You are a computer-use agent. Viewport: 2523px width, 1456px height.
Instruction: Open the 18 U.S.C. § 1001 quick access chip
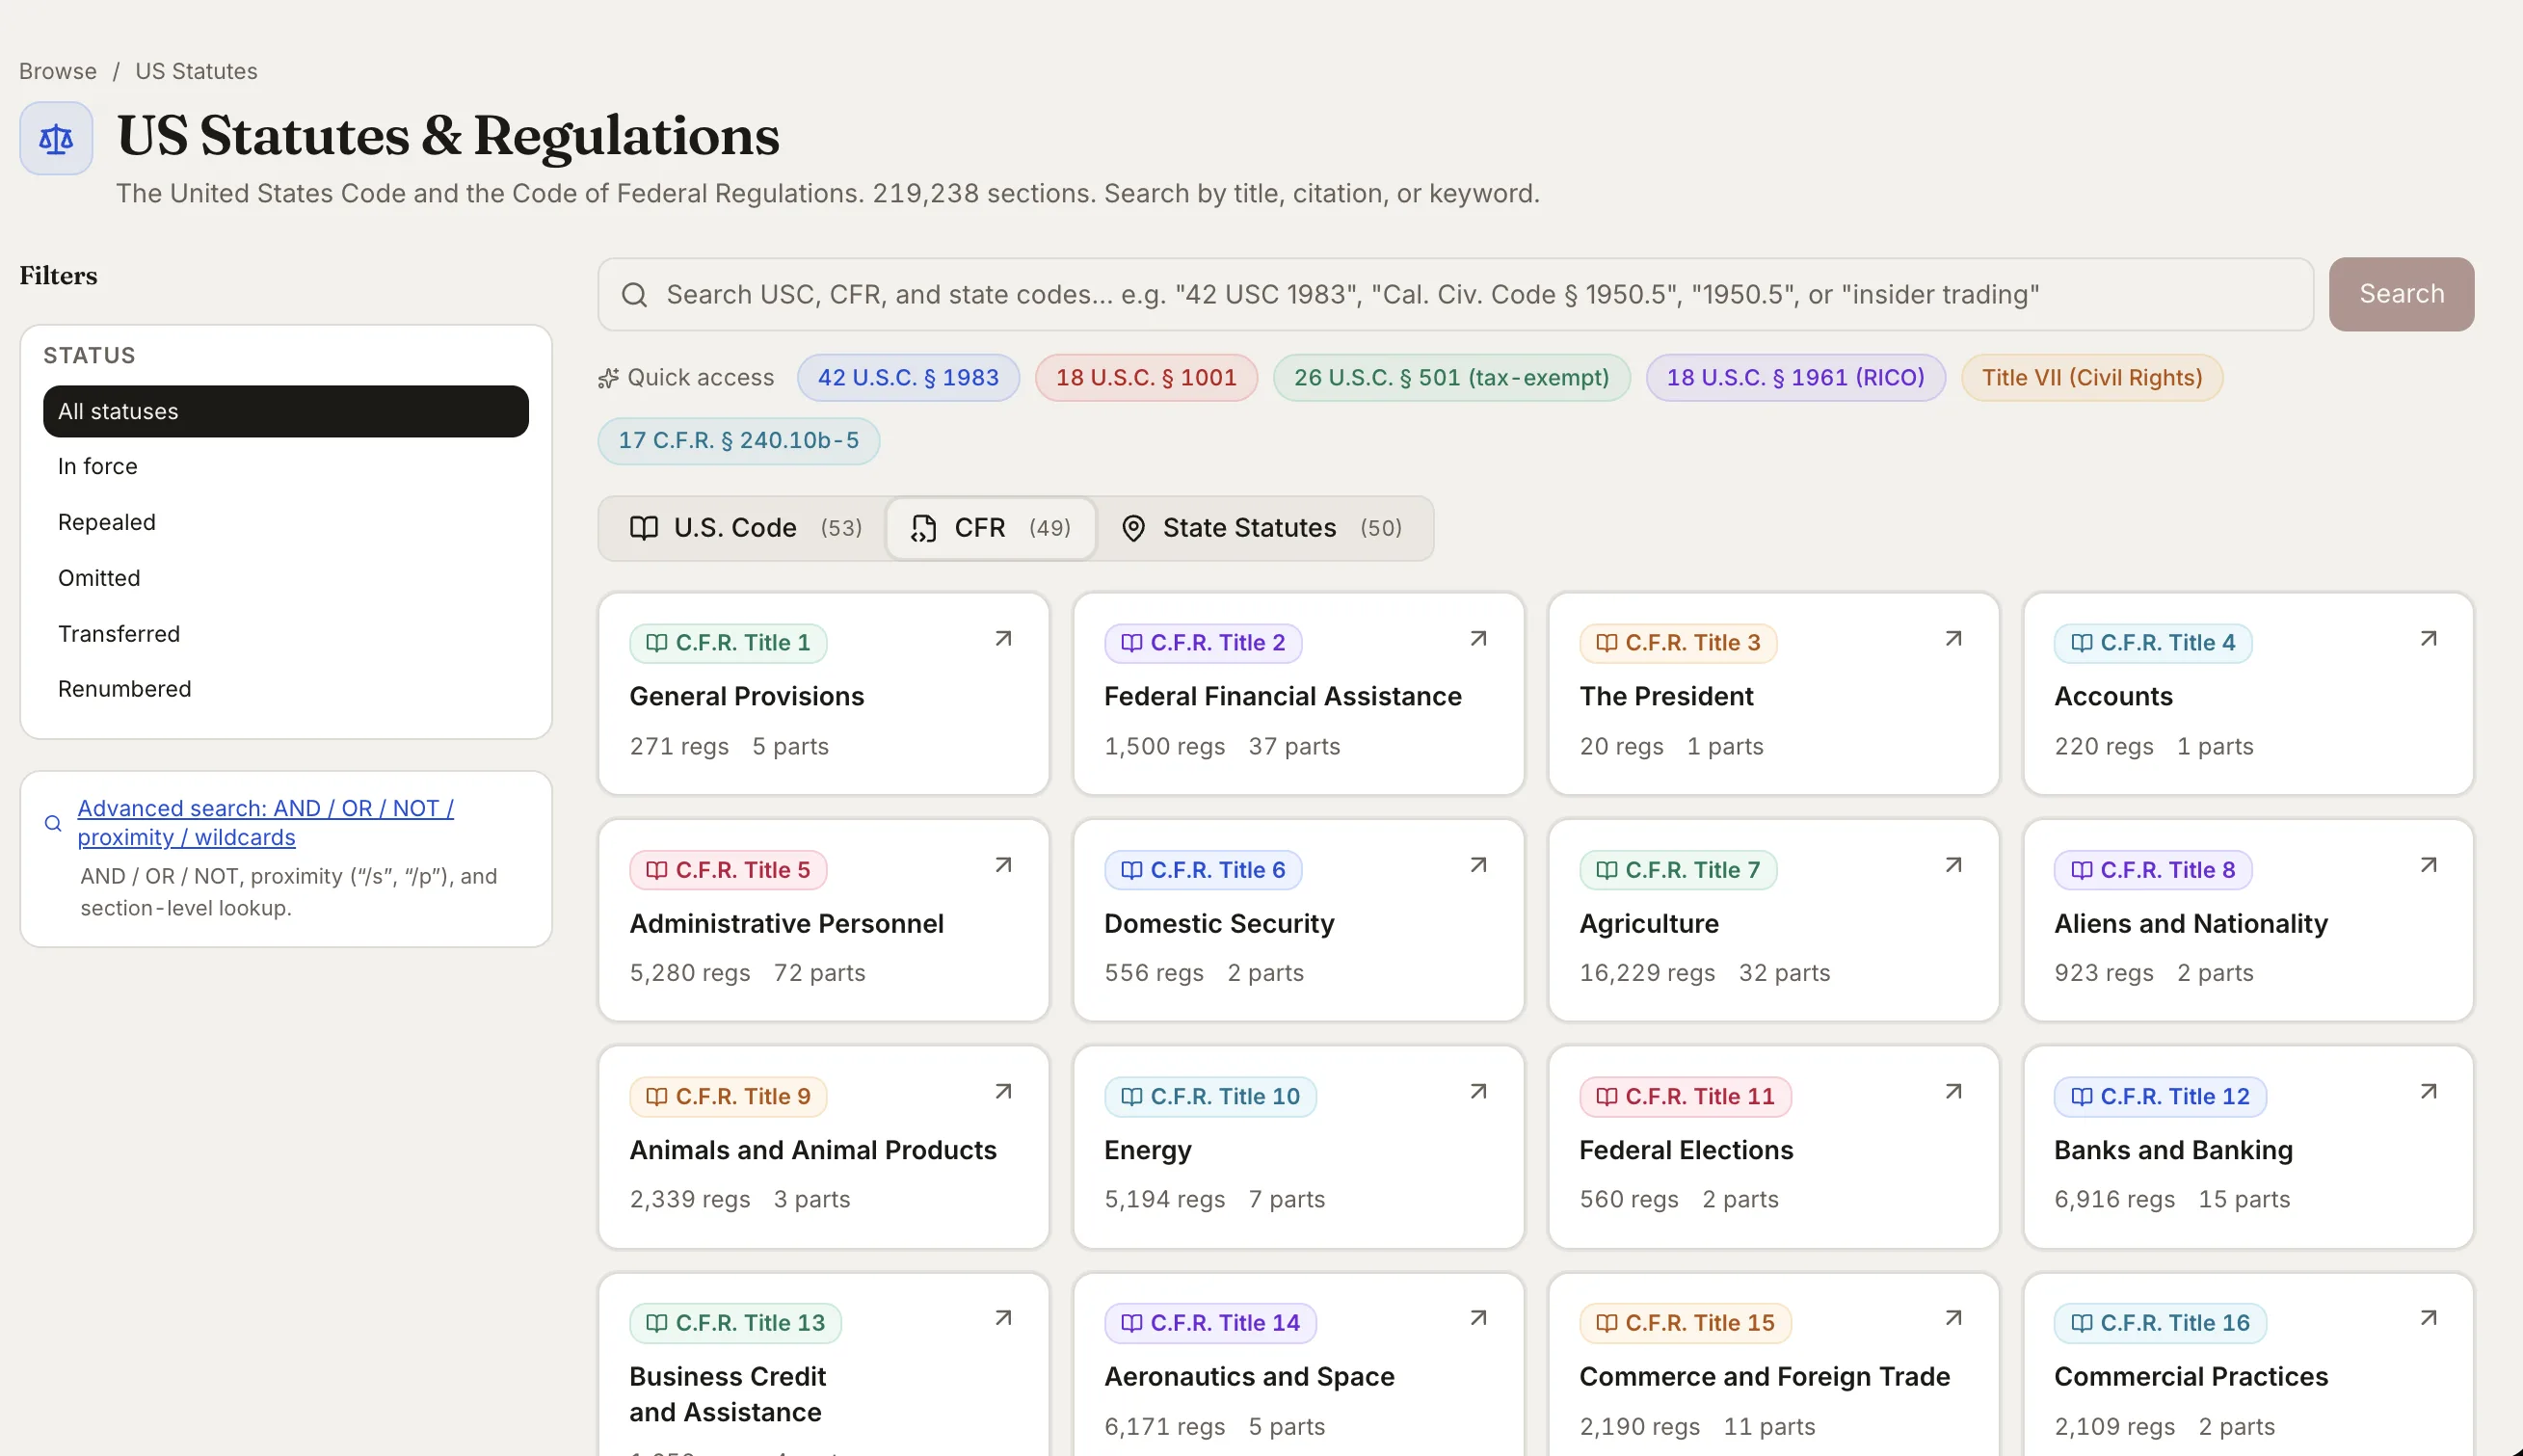1146,378
